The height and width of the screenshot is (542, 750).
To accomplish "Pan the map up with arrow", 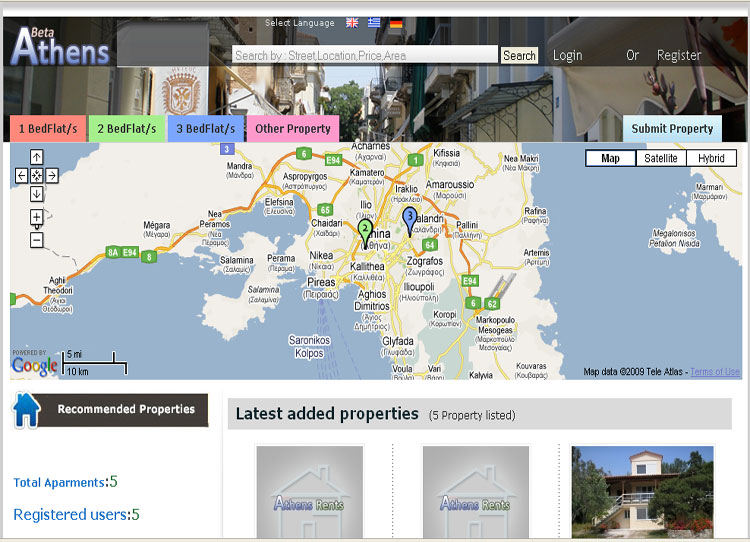I will coord(37,157).
